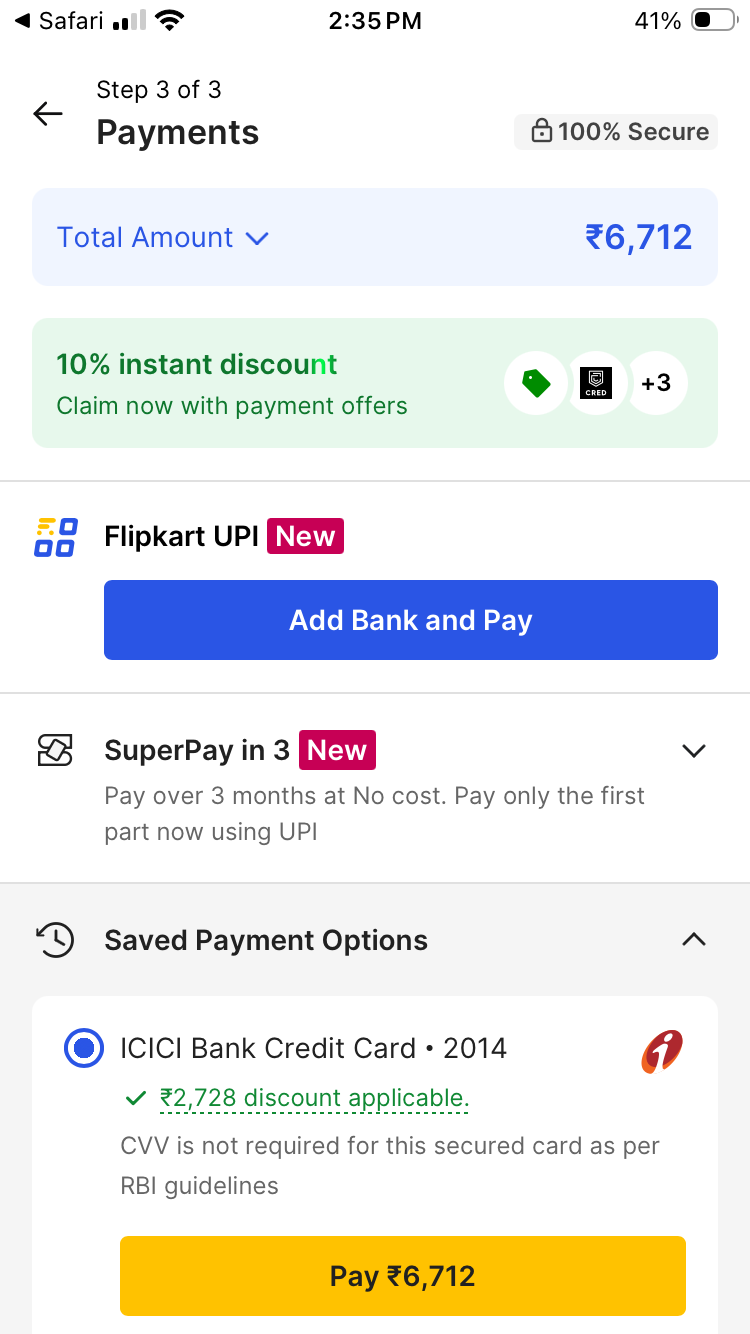Select the ICICI Bank Credit Card radio button
Screen dimensions: 750x1334
pos(84,1048)
